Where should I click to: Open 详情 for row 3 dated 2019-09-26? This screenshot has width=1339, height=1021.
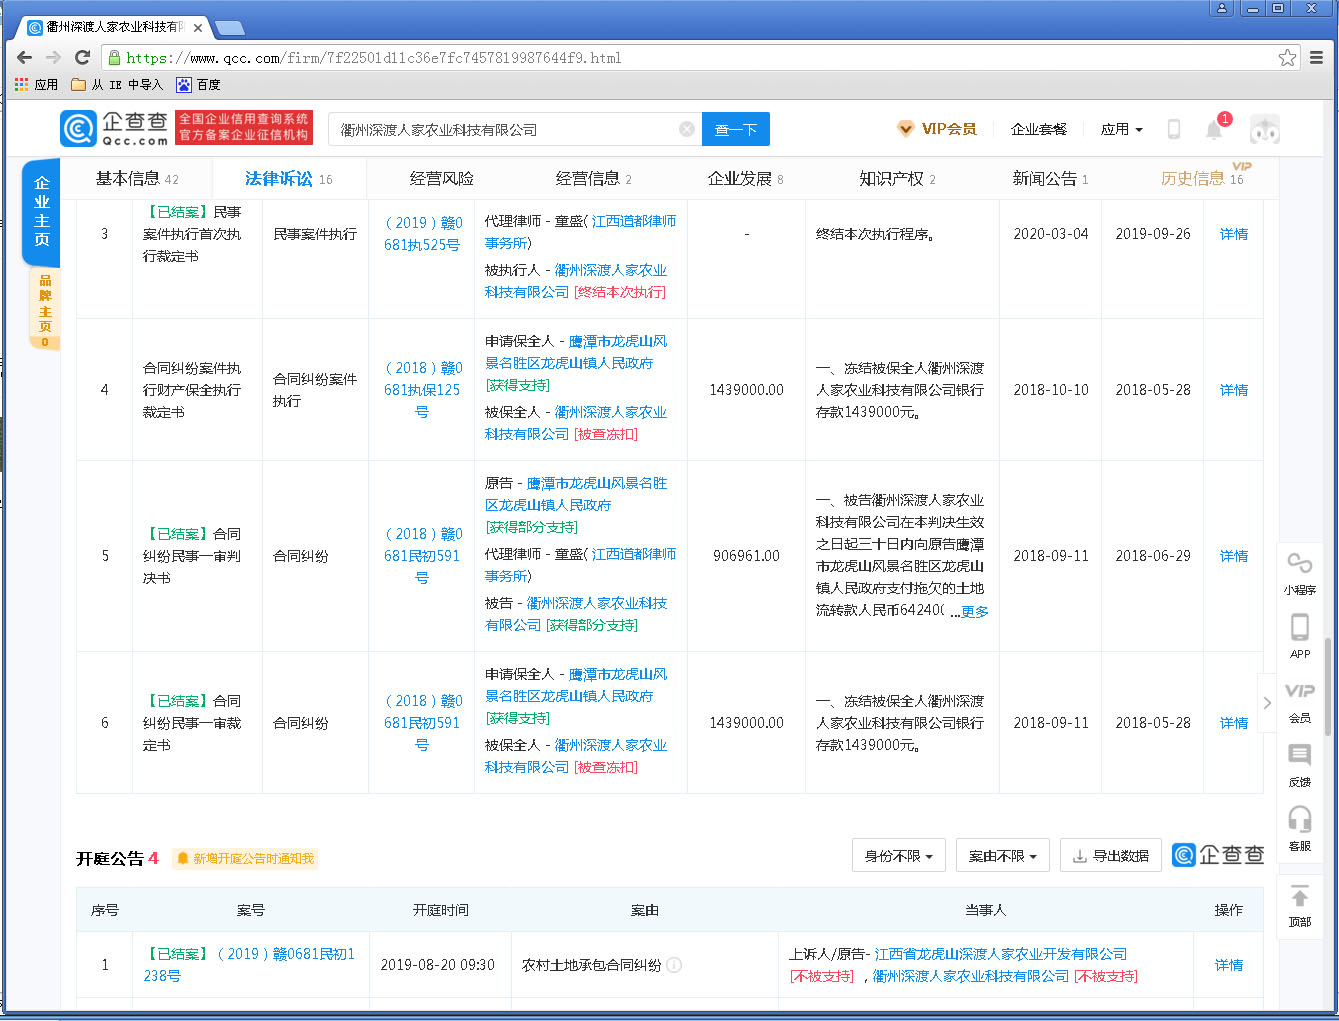pyautogui.click(x=1233, y=234)
